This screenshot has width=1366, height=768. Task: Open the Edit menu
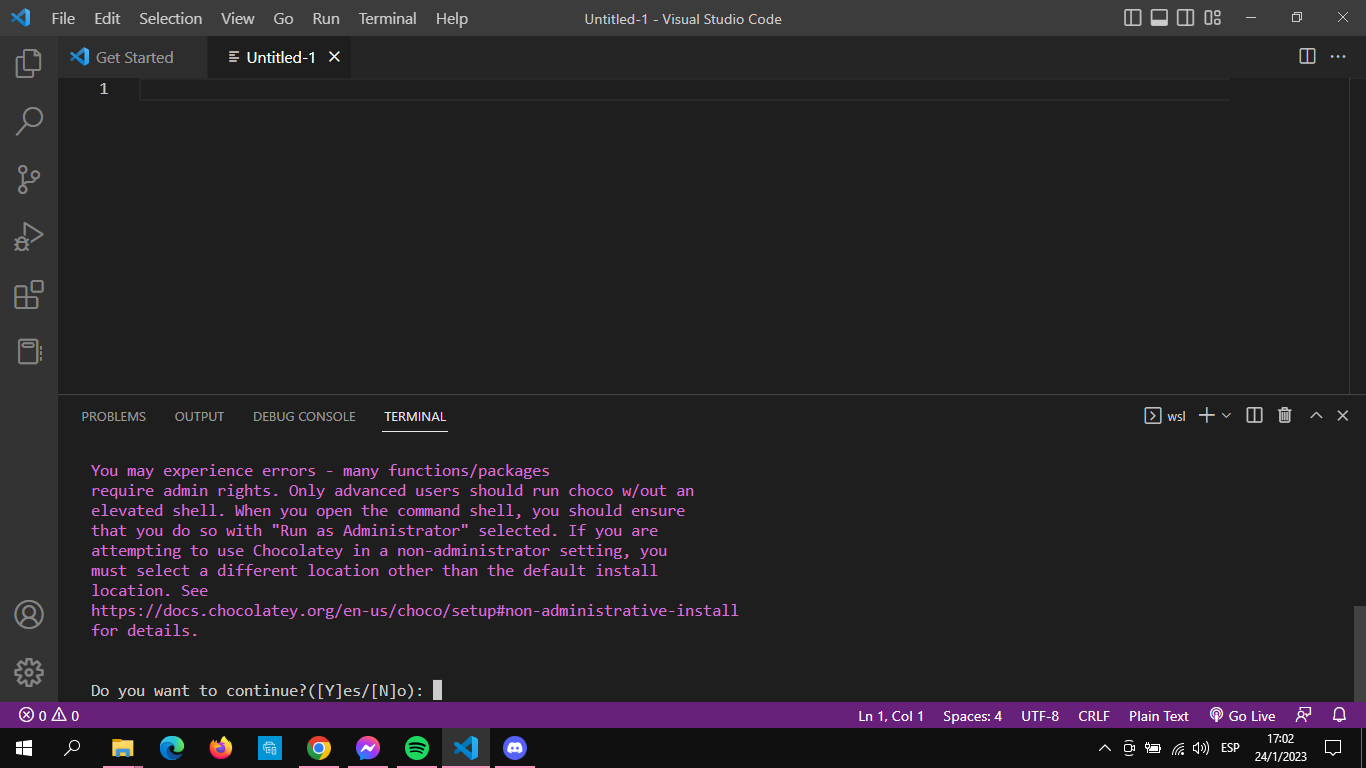[107, 18]
